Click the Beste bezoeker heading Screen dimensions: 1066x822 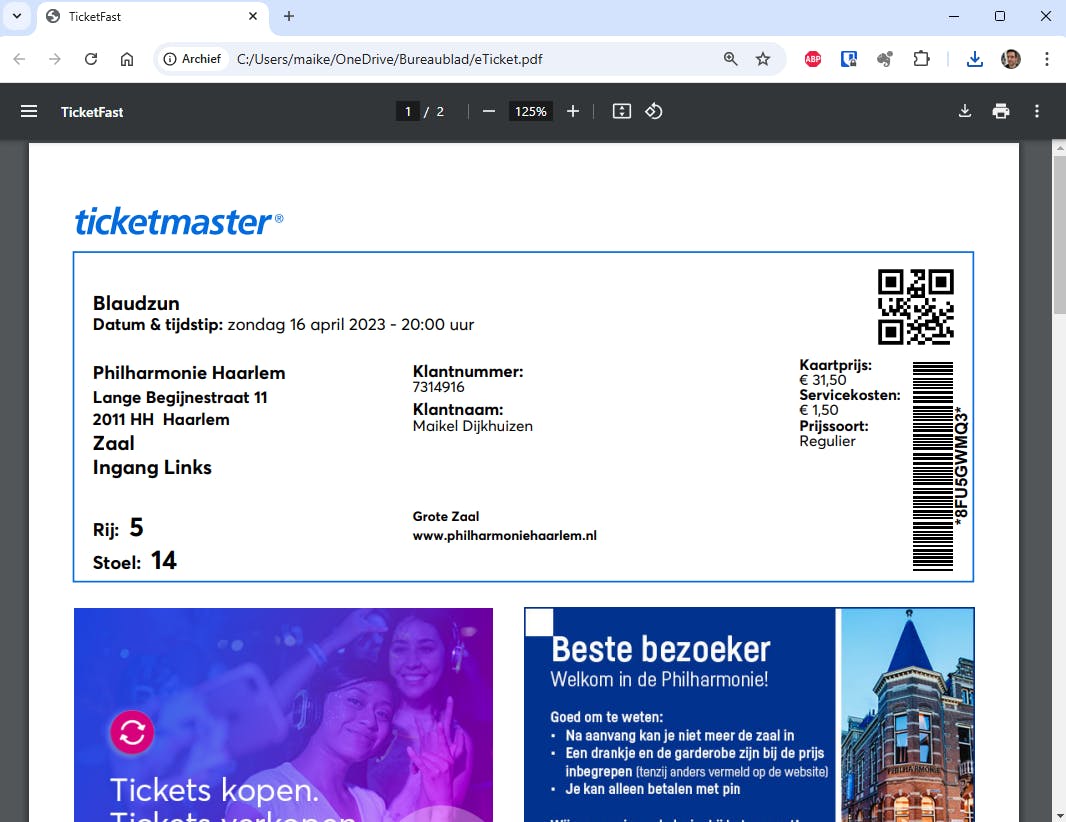661,649
